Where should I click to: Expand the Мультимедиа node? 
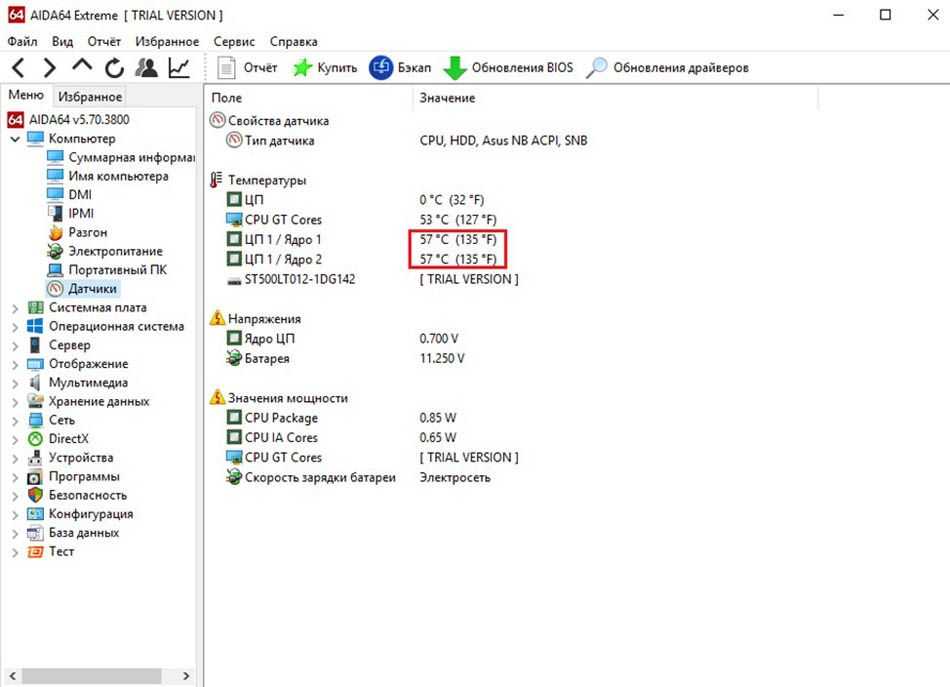point(15,383)
